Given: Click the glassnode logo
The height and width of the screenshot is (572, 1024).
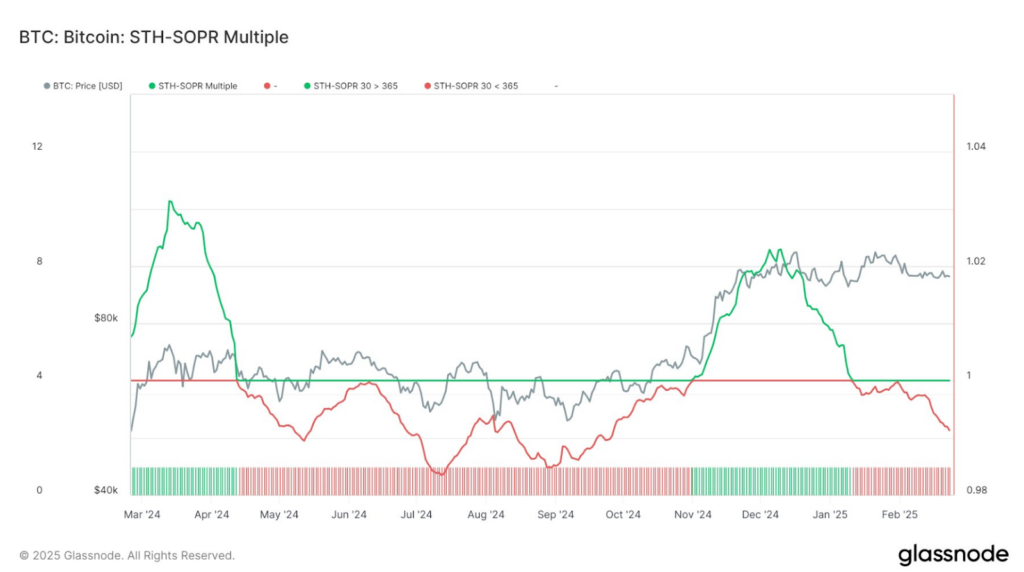Looking at the screenshot, I should (944, 553).
